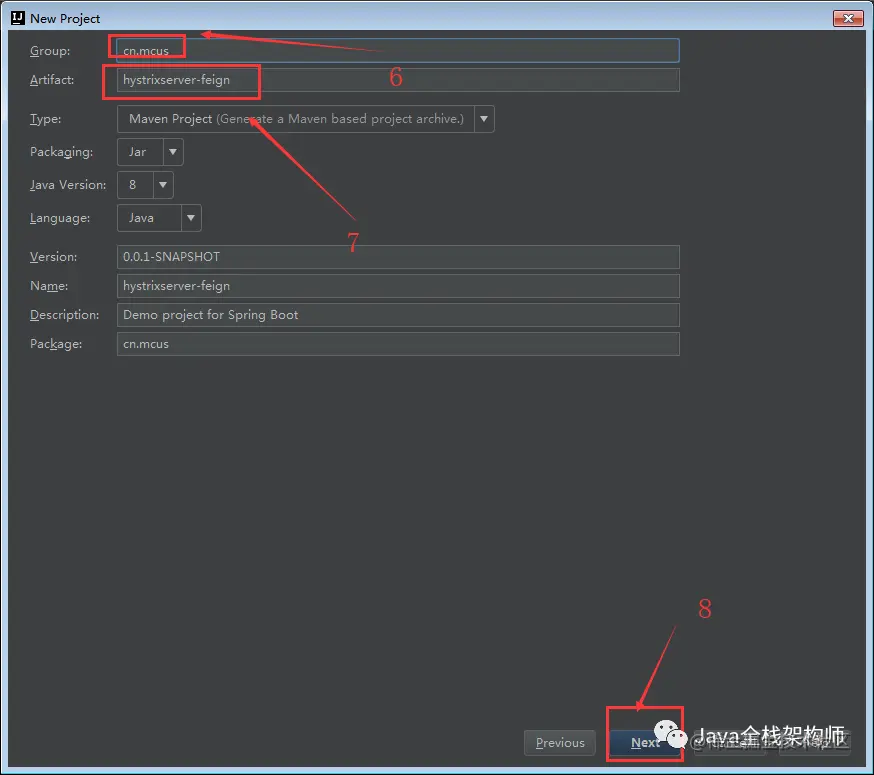Click the Description input field
The height and width of the screenshot is (775, 874).
(398, 315)
